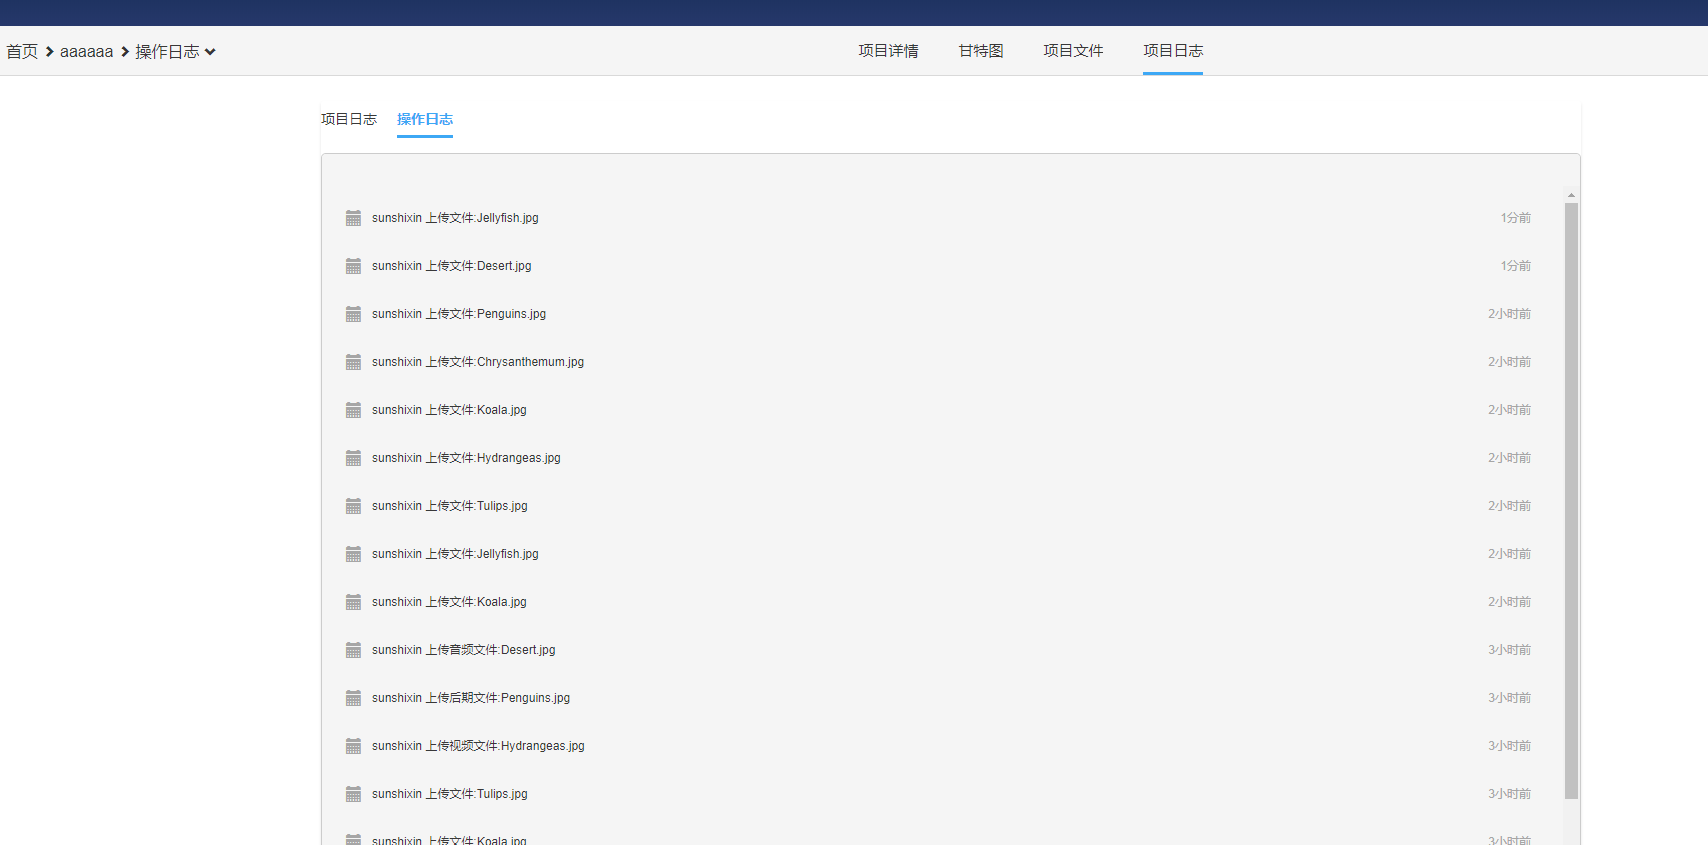1708x845 pixels.
Task: Open the 项目详情 tab
Action: (x=888, y=51)
